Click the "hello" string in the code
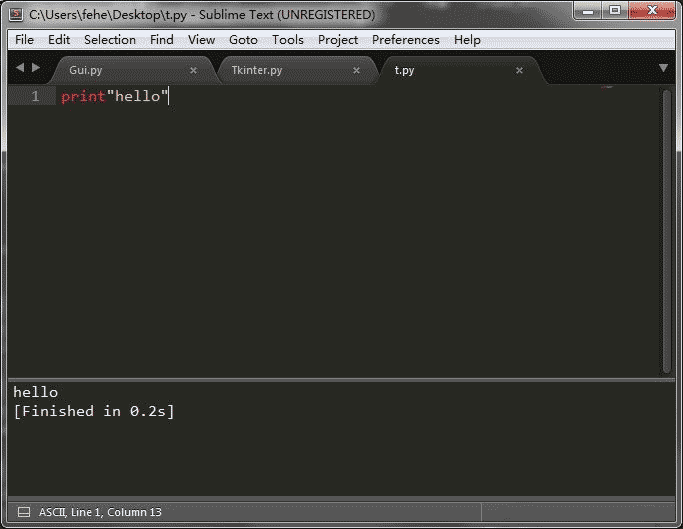 click(137, 96)
